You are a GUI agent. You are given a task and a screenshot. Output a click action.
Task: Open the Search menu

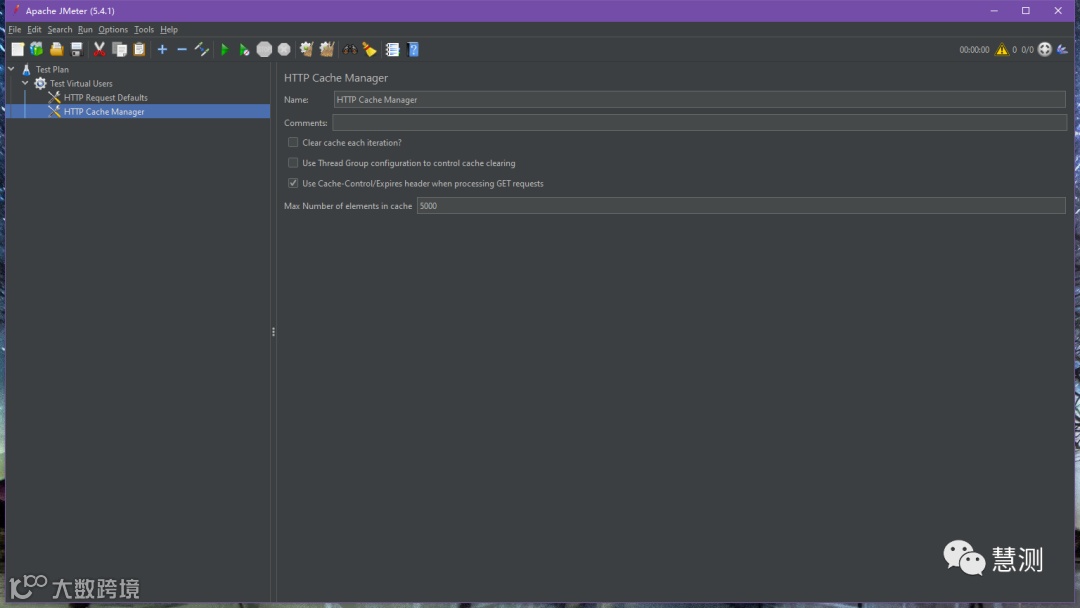click(x=60, y=30)
